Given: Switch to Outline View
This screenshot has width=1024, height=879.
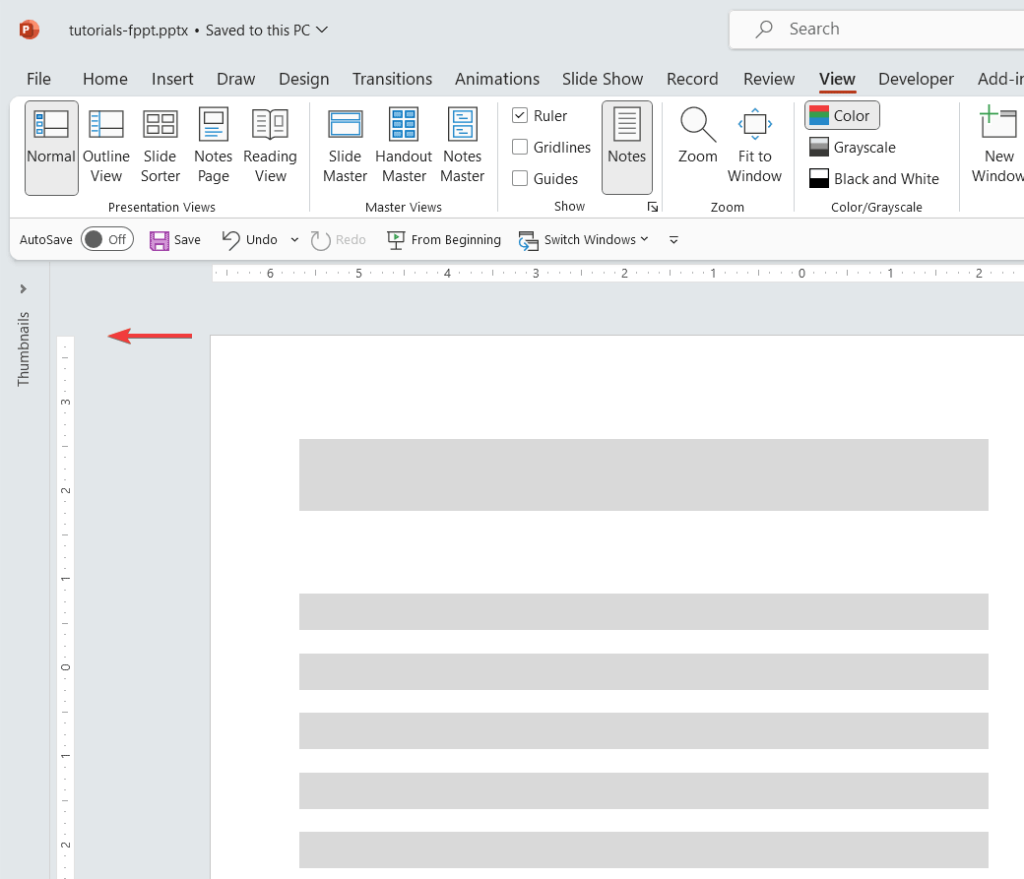Looking at the screenshot, I should 106,145.
